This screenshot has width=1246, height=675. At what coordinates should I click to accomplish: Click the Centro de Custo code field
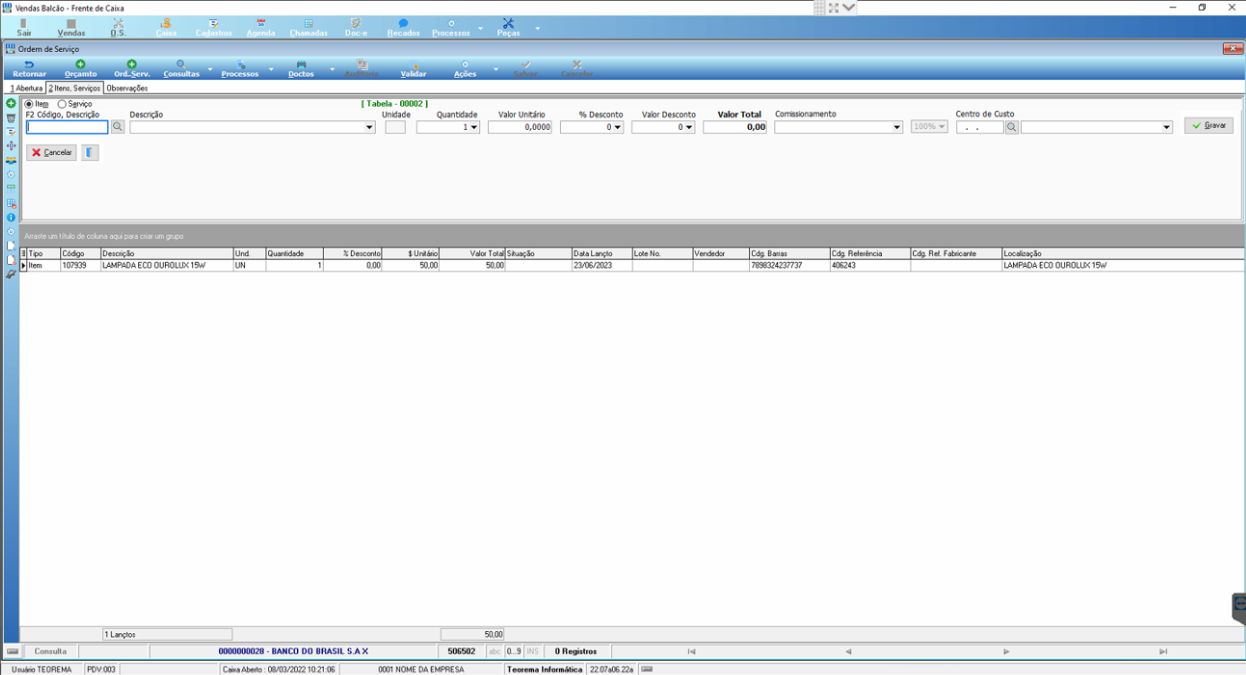(979, 127)
